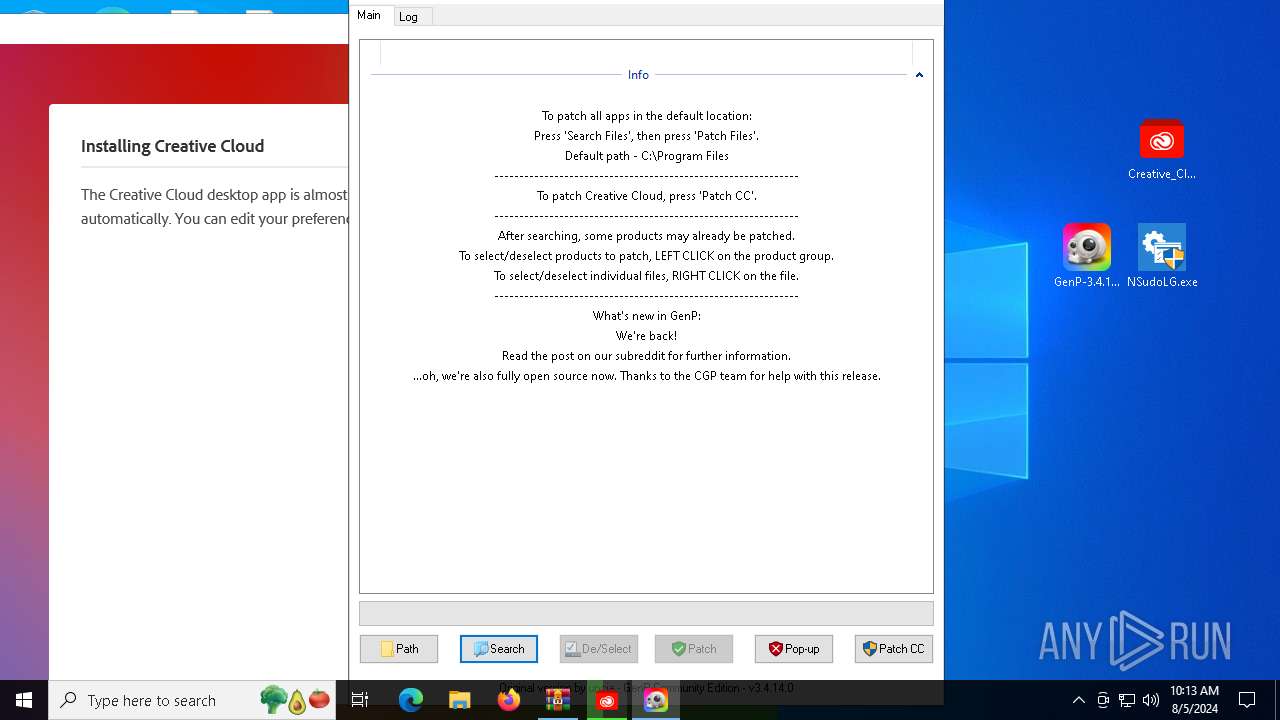Open Firefox from taskbar
This screenshot has height=720, width=1280.
[x=509, y=700]
